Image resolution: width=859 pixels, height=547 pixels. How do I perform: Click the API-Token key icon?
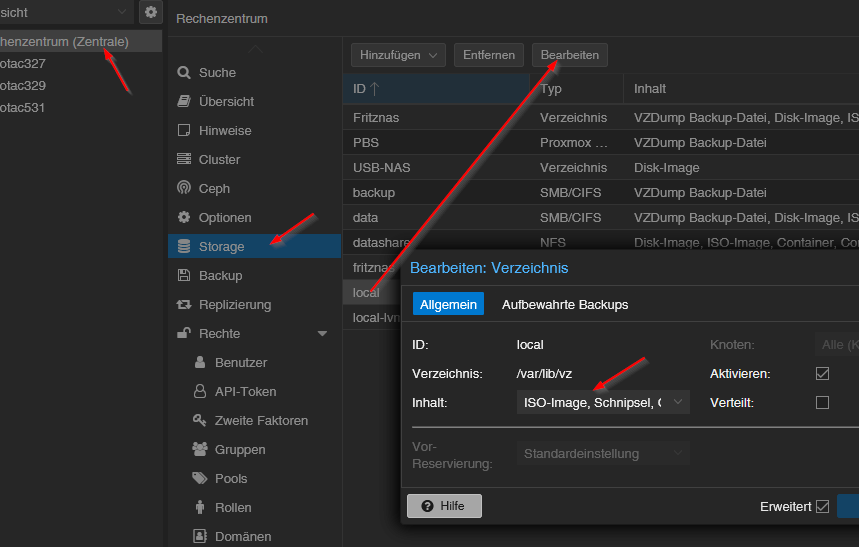199,392
